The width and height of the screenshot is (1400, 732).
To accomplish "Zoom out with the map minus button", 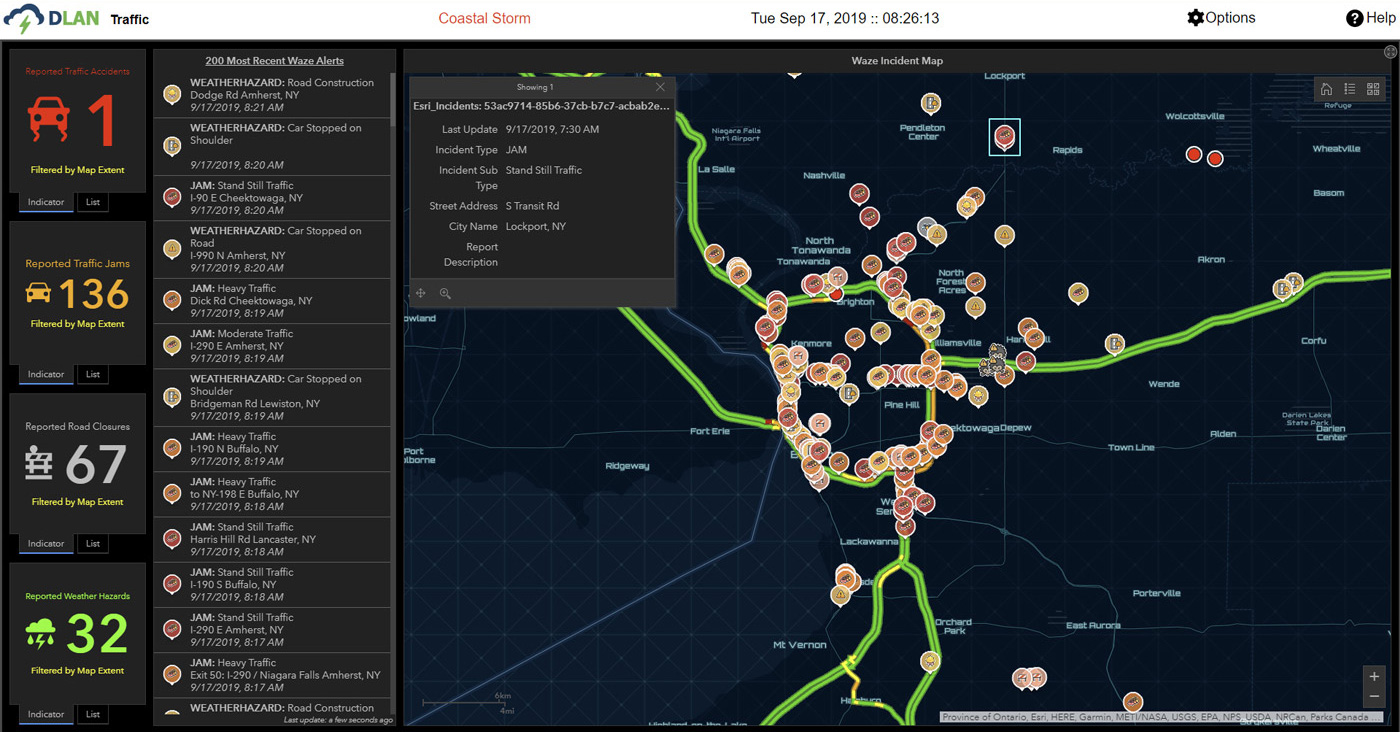I will coord(1374,696).
